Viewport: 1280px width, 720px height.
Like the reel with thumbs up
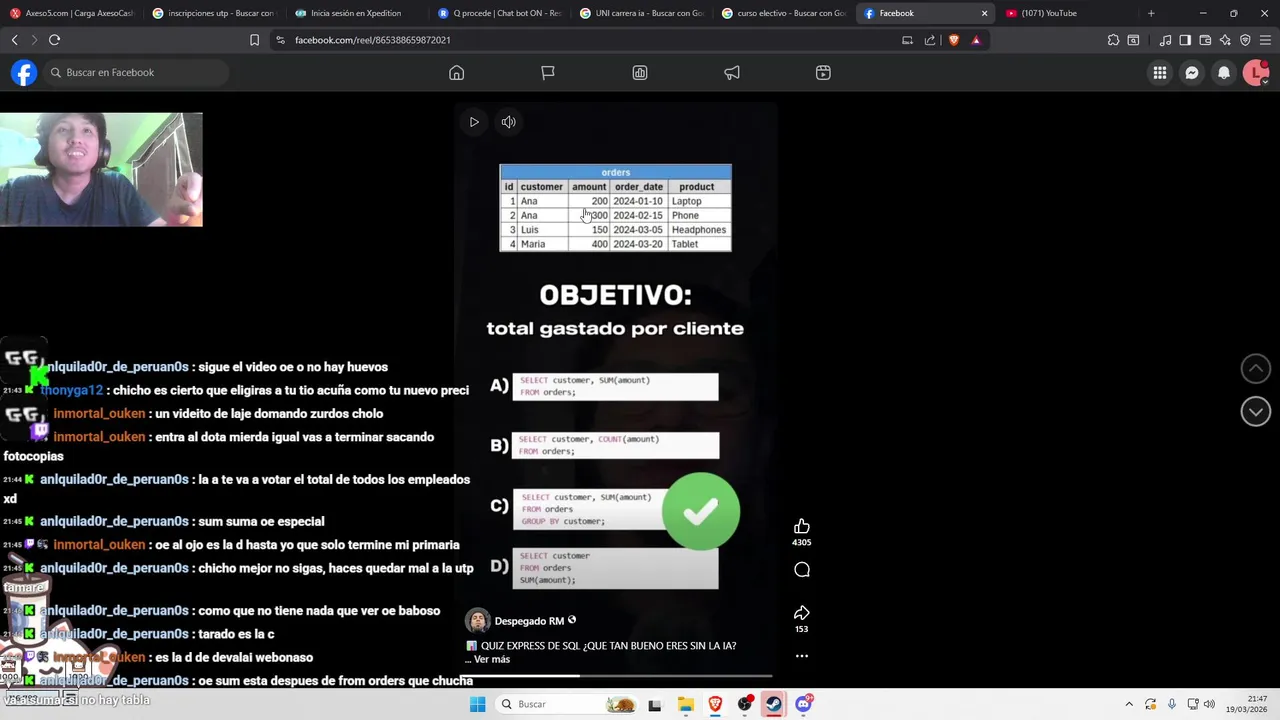coord(801,526)
